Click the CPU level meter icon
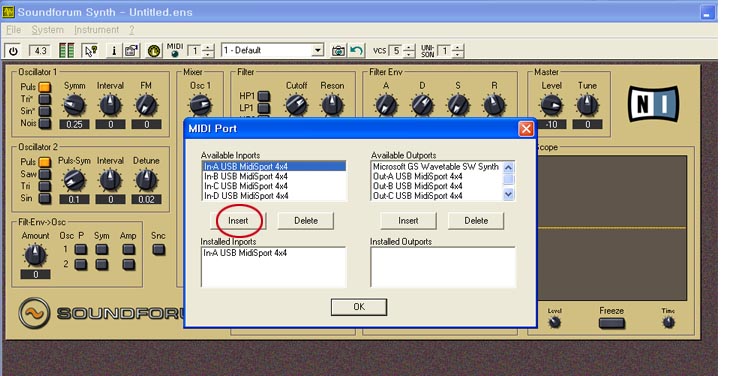Screen dimensions: 729x376 [66, 51]
